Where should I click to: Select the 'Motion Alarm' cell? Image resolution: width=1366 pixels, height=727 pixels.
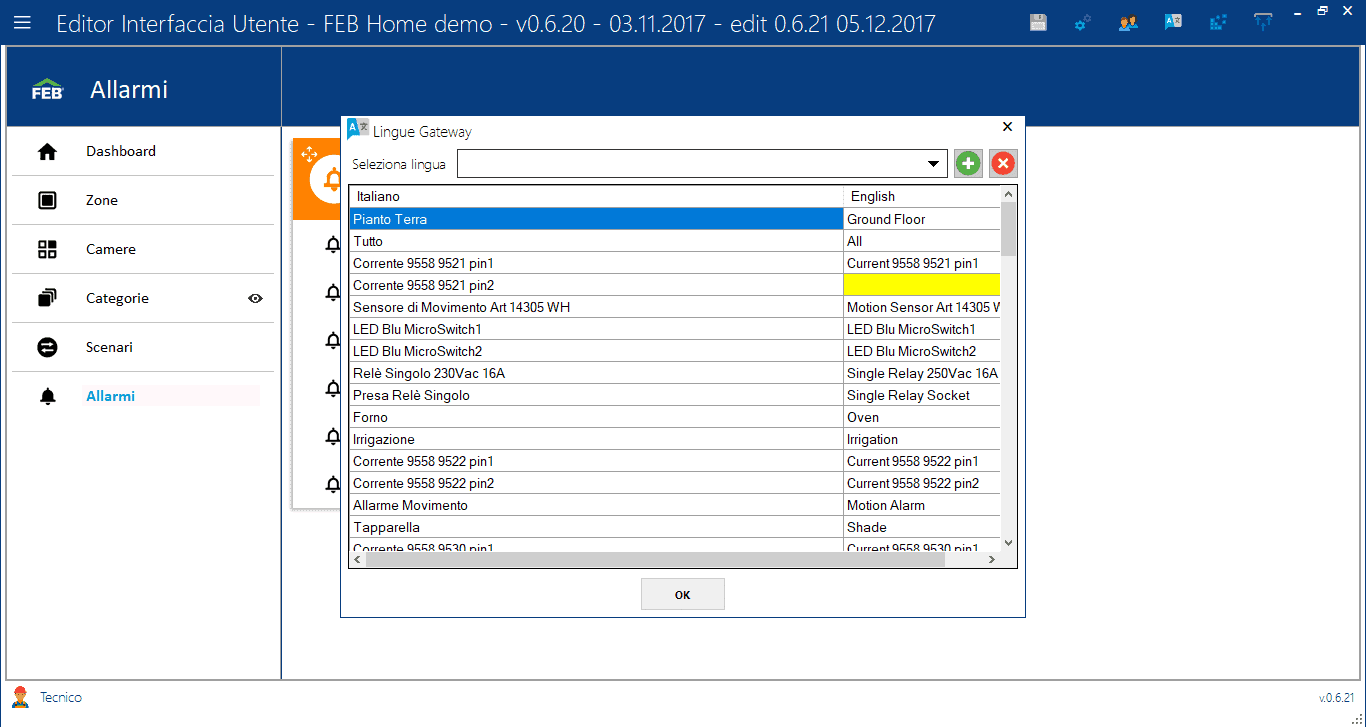pyautogui.click(x=922, y=505)
